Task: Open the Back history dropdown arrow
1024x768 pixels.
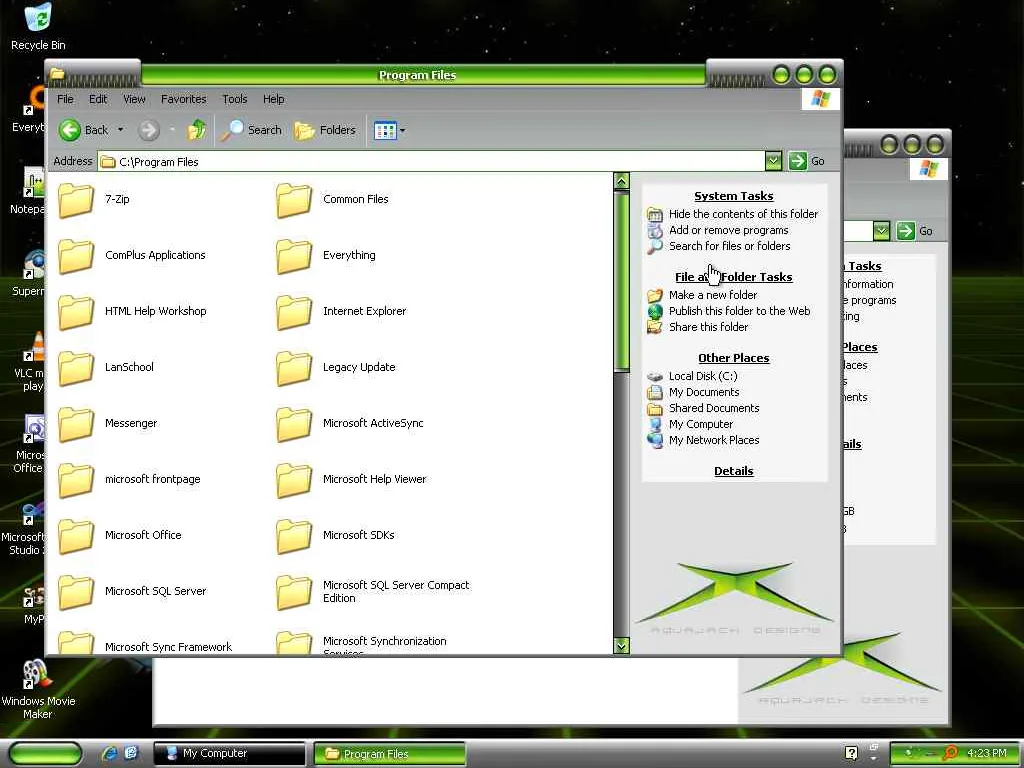Action: tap(120, 130)
